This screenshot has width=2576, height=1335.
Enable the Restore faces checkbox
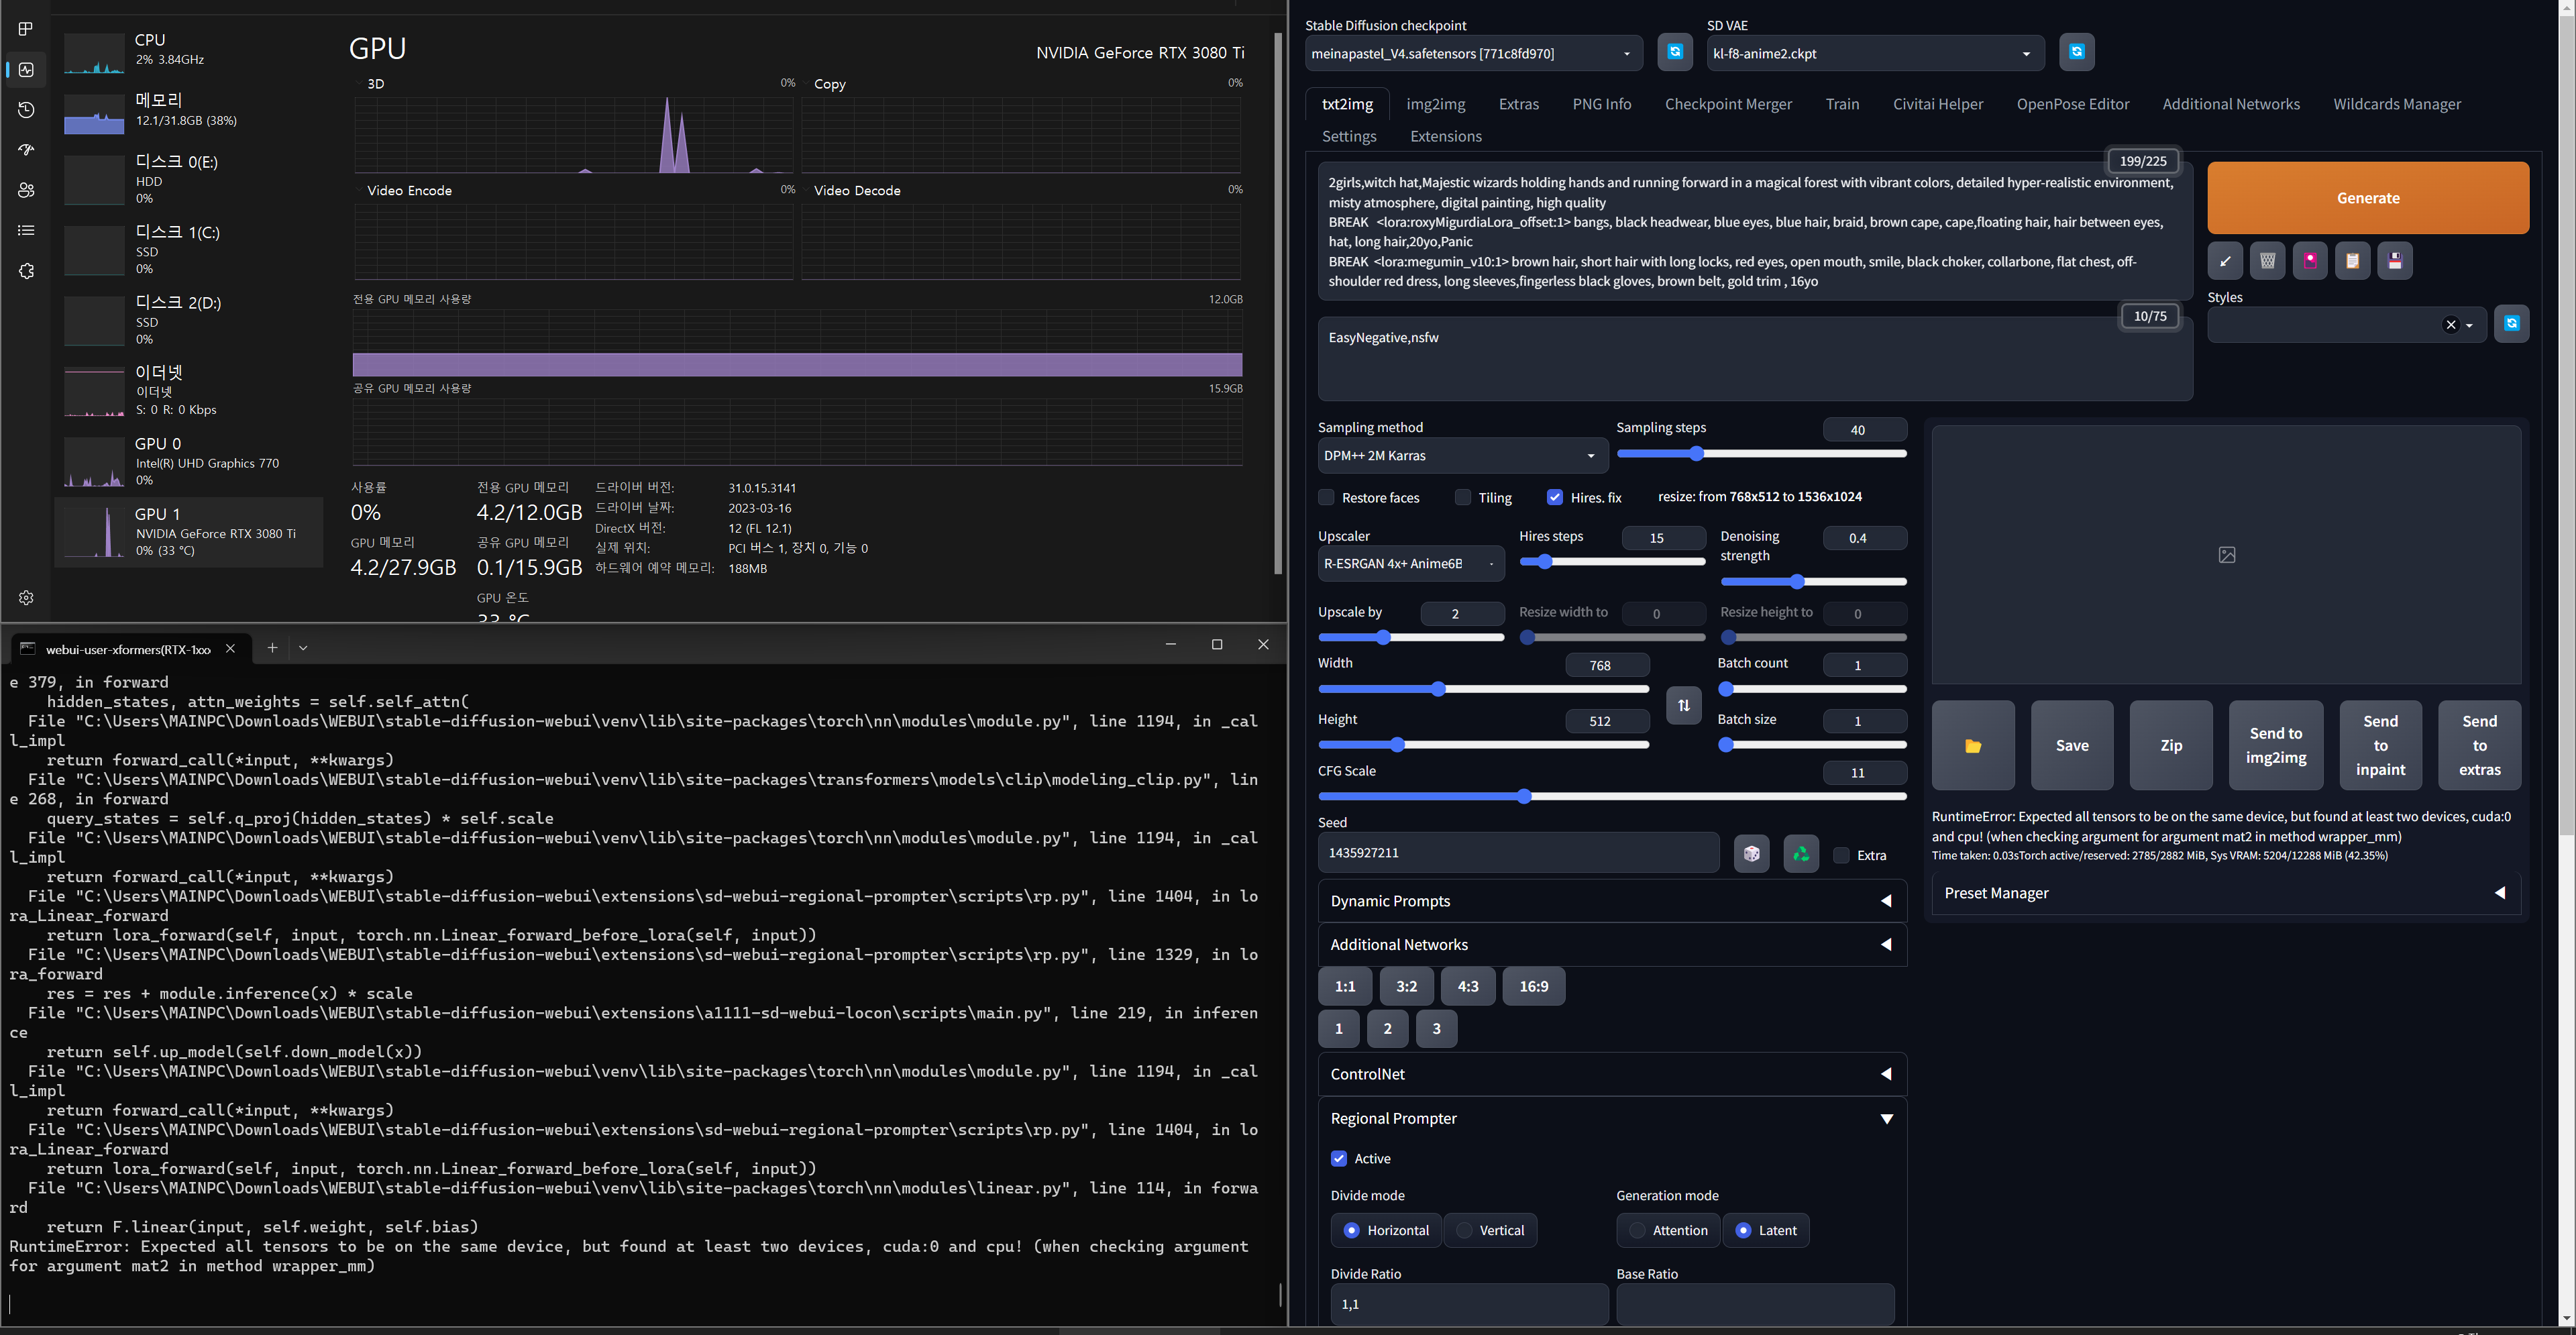tap(1326, 497)
